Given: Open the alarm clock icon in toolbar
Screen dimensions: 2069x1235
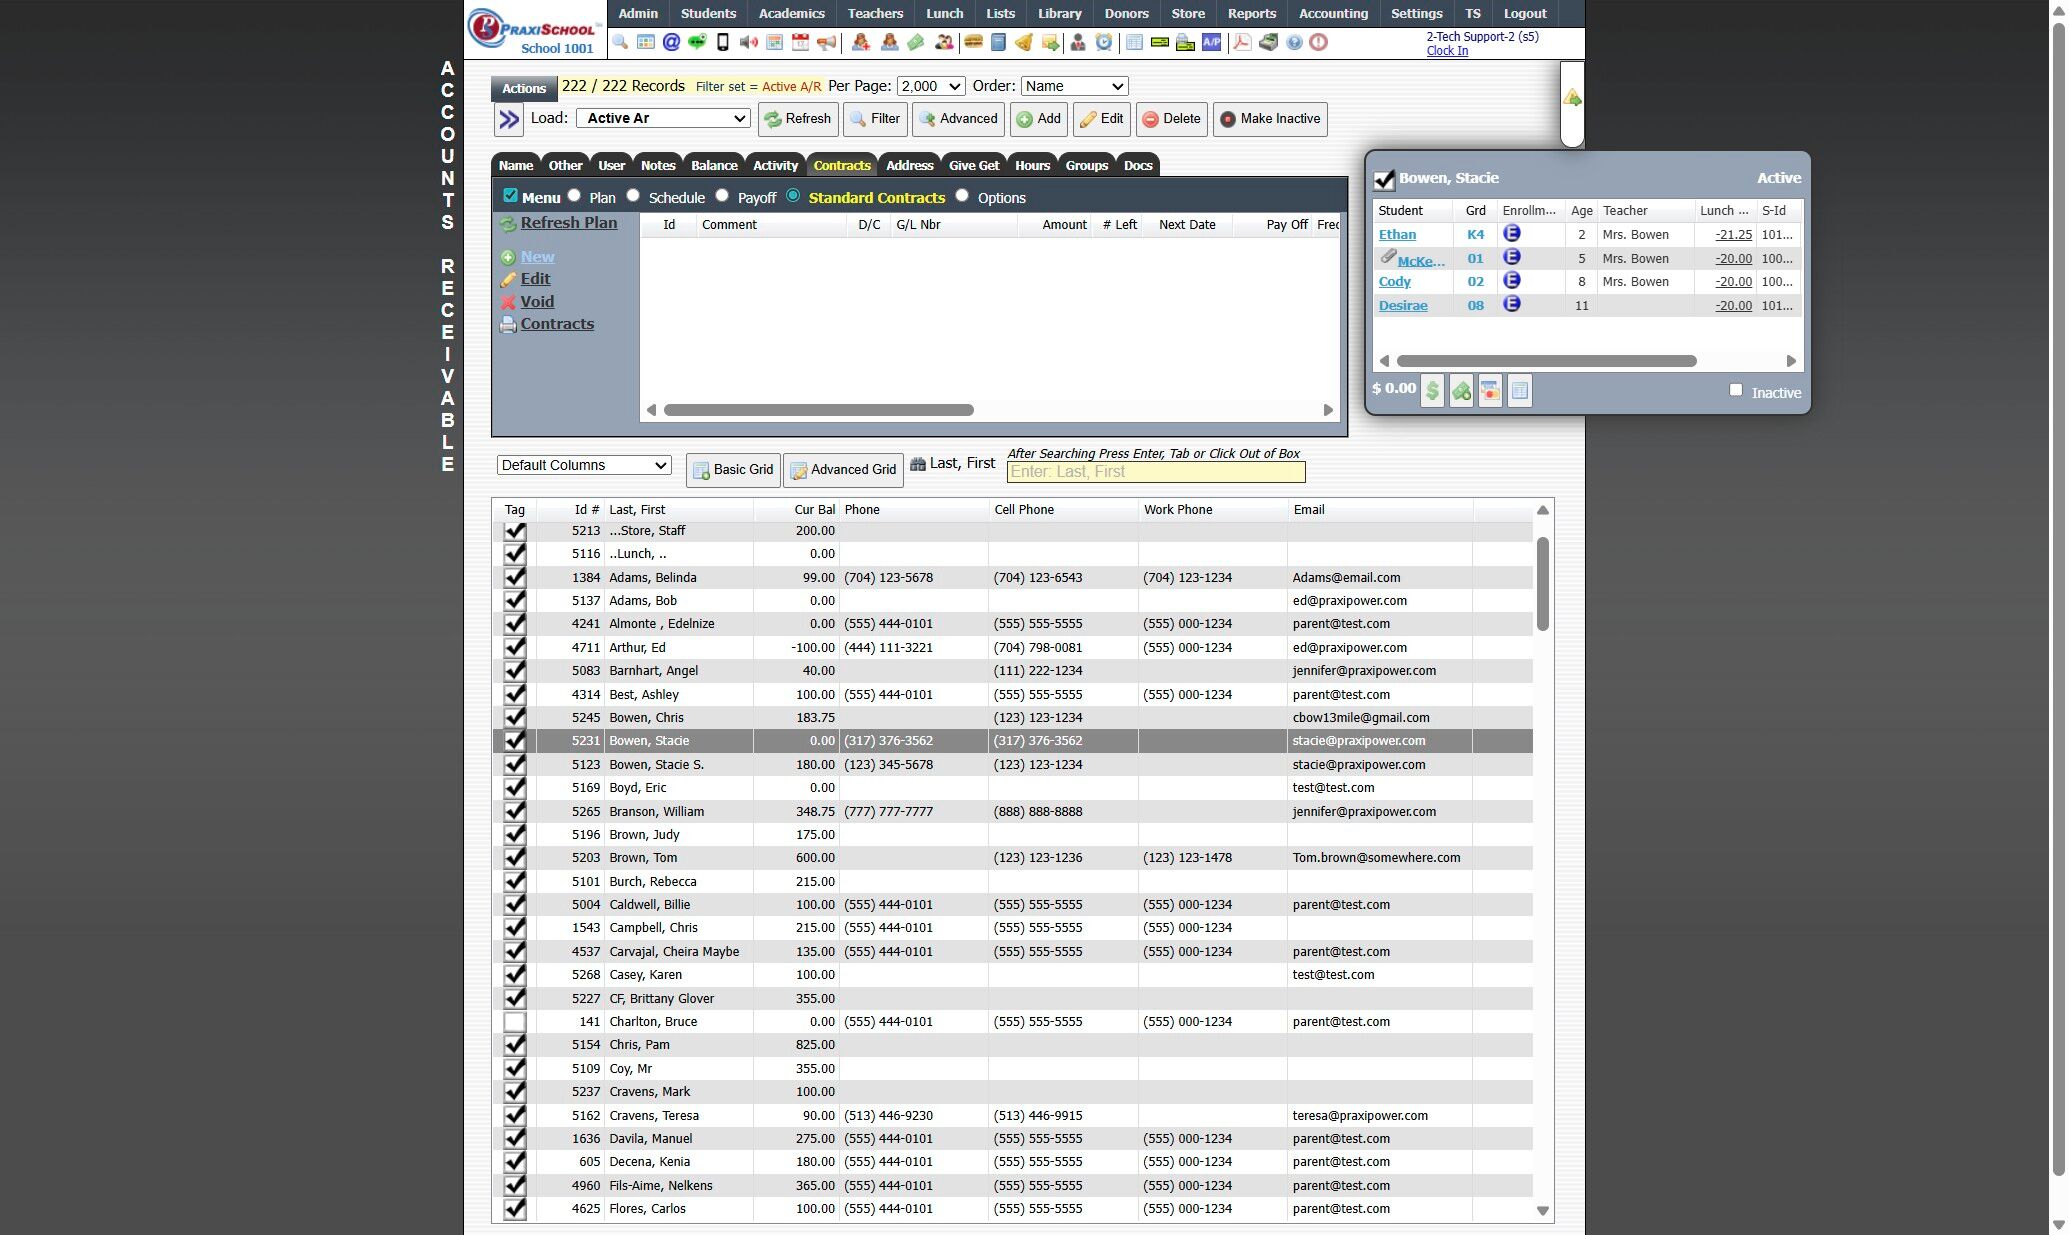Looking at the screenshot, I should pos(1104,42).
